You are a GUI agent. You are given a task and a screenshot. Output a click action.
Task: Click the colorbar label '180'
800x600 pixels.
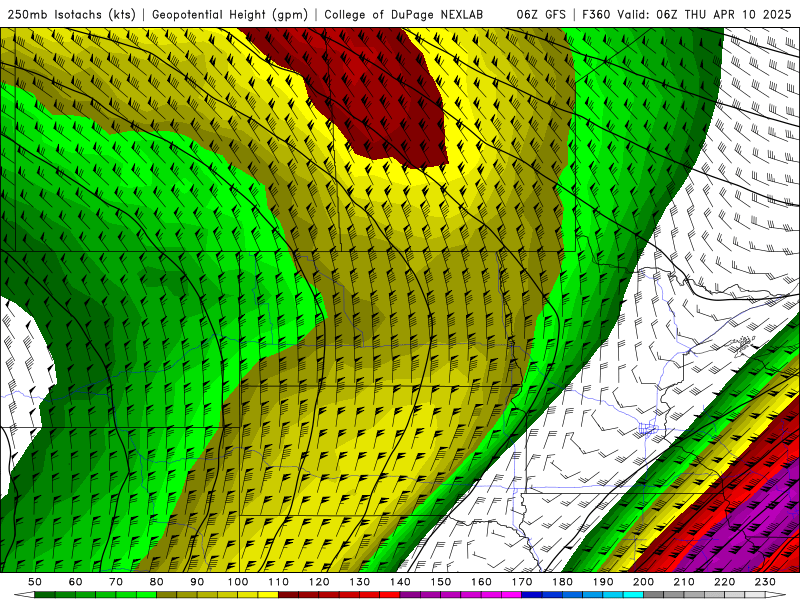pos(562,582)
